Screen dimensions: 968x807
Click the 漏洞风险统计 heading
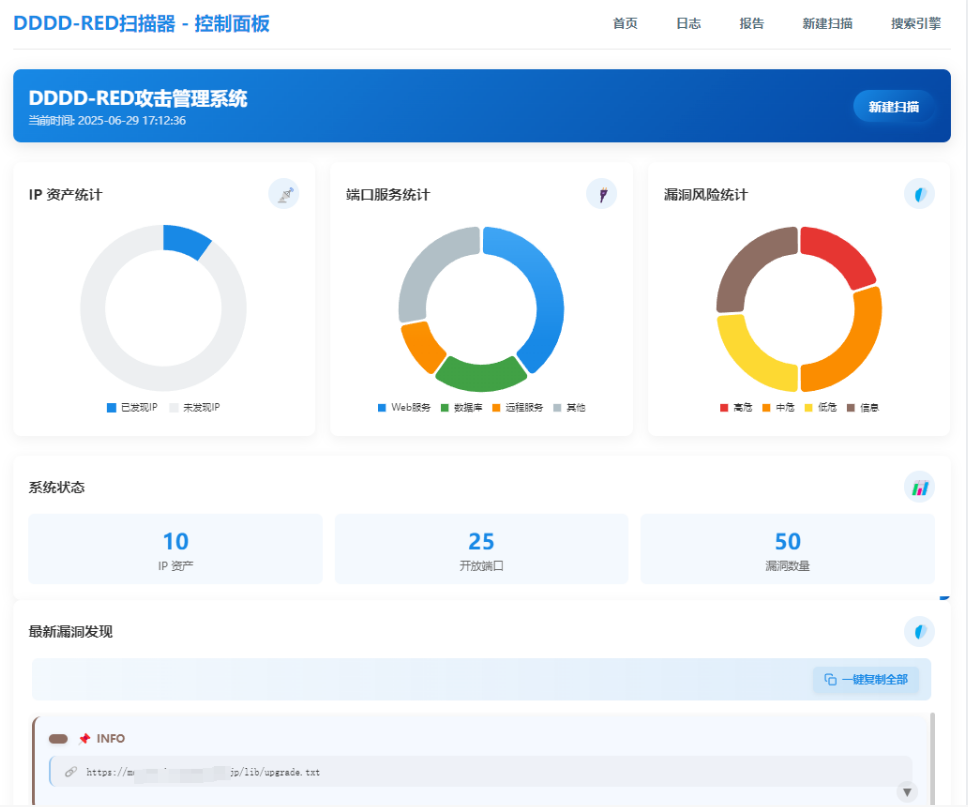706,194
